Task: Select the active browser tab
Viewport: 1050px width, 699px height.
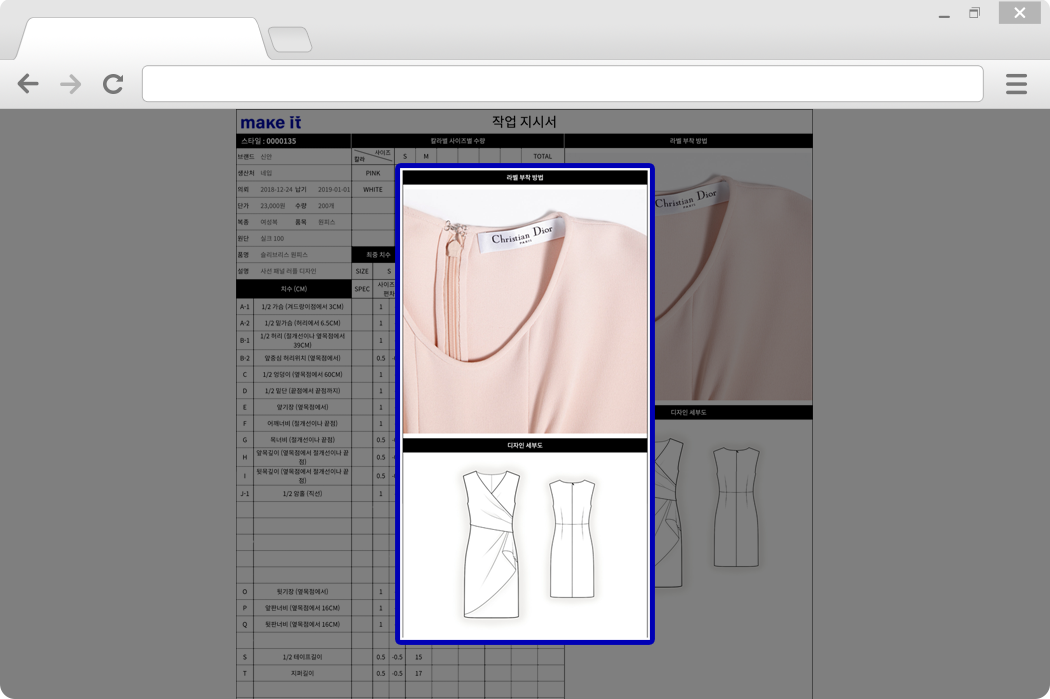Action: coord(141,39)
